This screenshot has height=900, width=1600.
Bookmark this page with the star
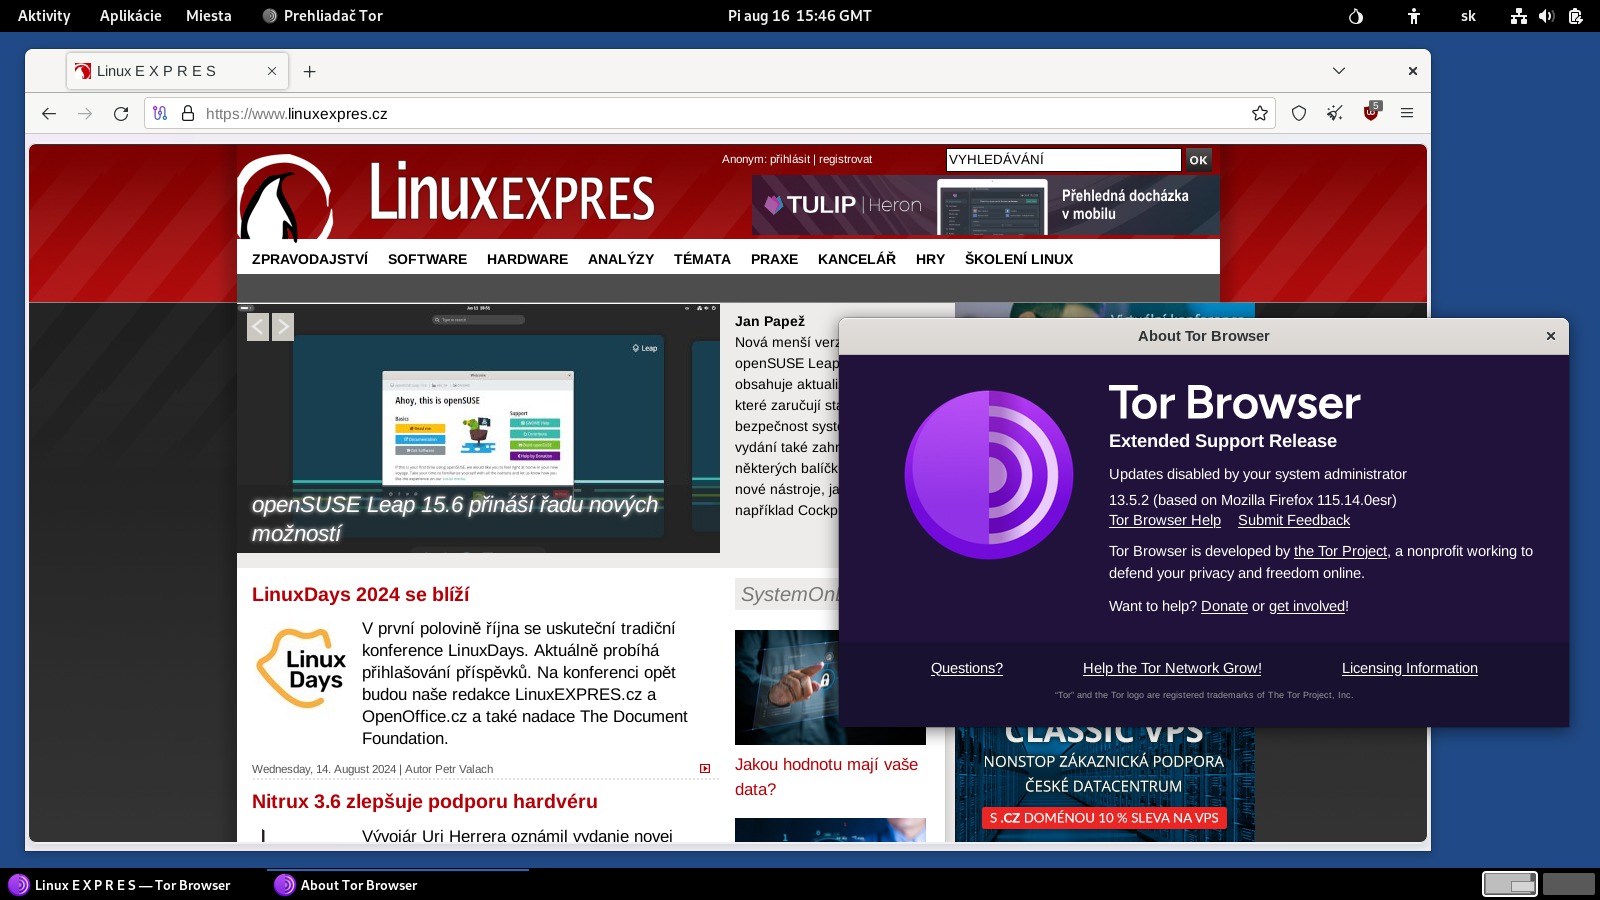pos(1260,114)
